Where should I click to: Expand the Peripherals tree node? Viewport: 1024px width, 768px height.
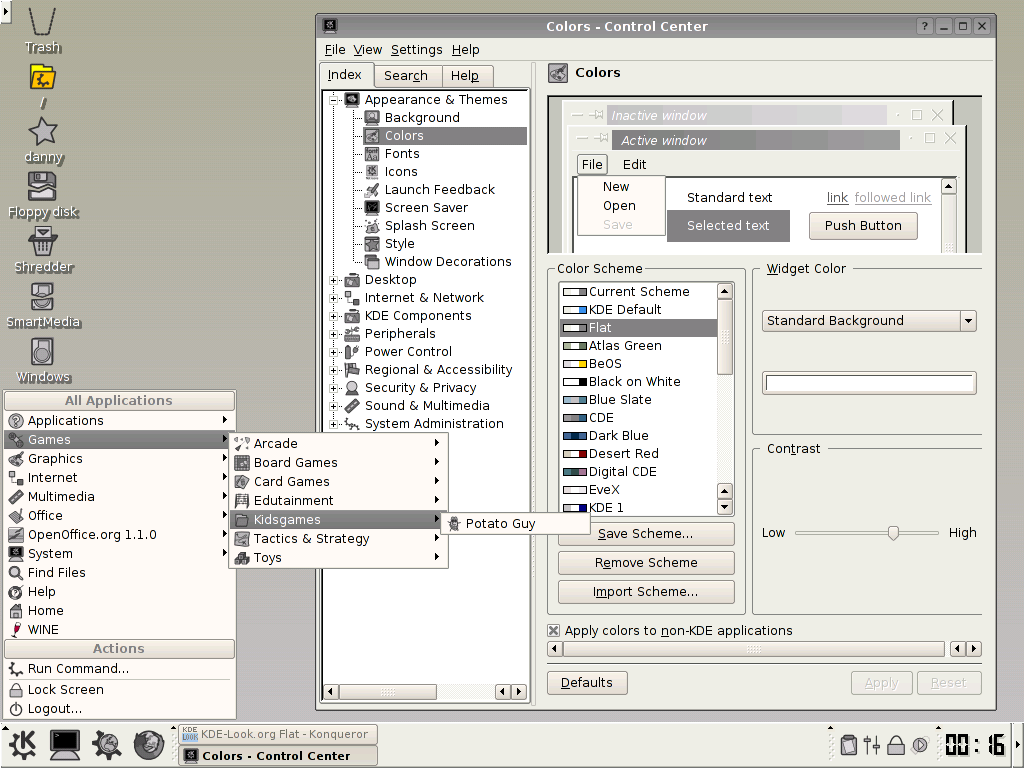(x=334, y=334)
